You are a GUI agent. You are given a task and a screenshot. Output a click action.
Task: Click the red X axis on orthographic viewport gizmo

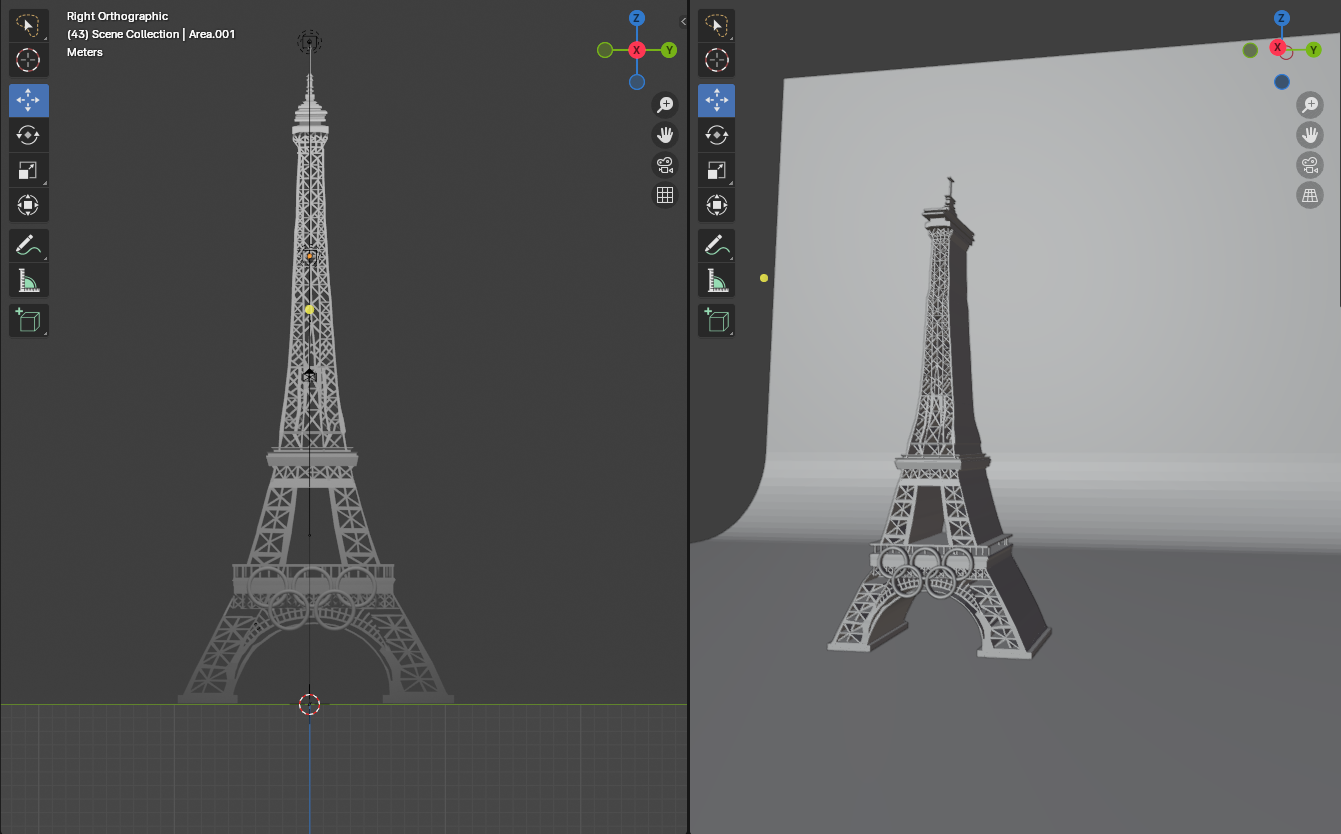pyautogui.click(x=637, y=50)
